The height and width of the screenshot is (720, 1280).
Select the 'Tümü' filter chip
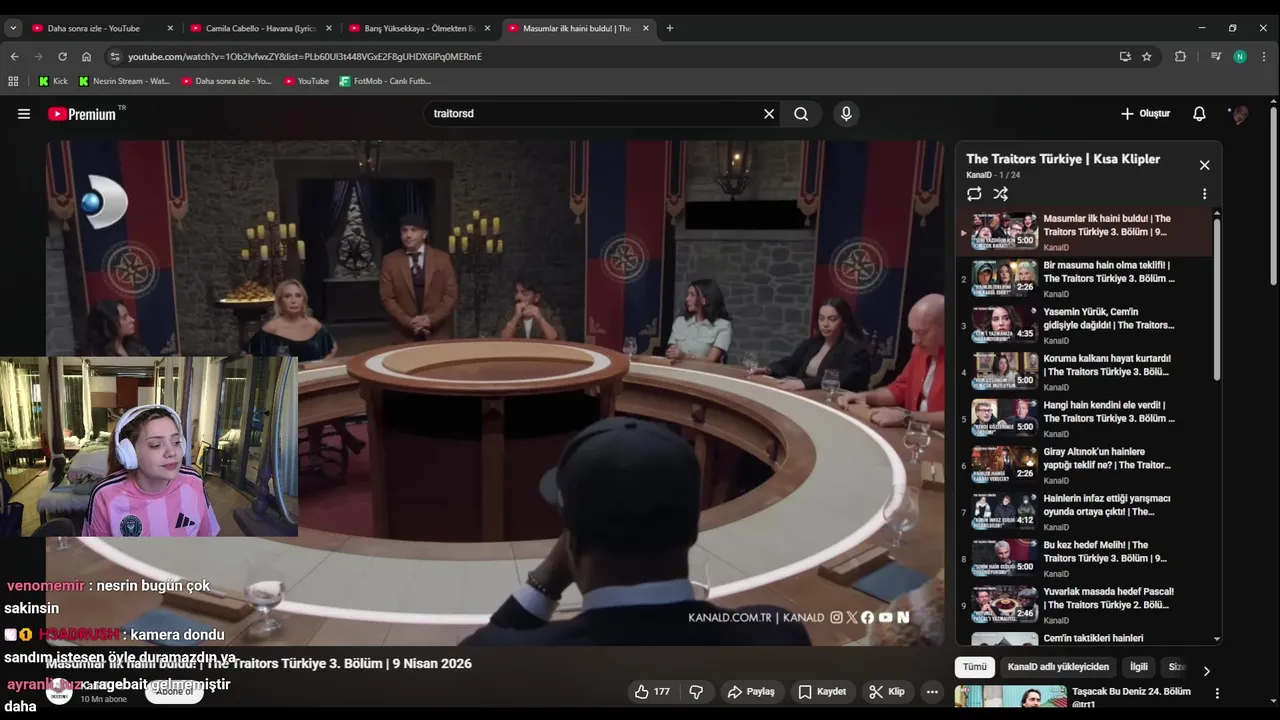pyautogui.click(x=974, y=667)
